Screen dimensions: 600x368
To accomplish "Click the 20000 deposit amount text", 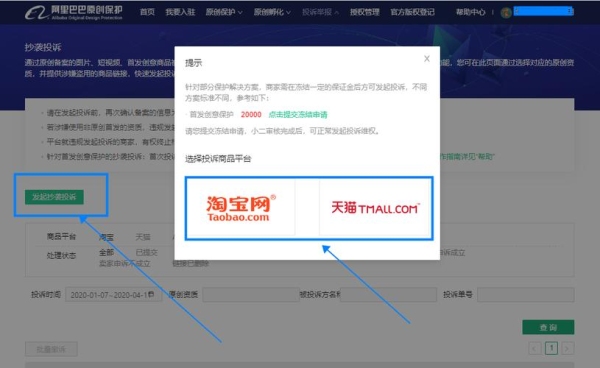I will (x=251, y=114).
